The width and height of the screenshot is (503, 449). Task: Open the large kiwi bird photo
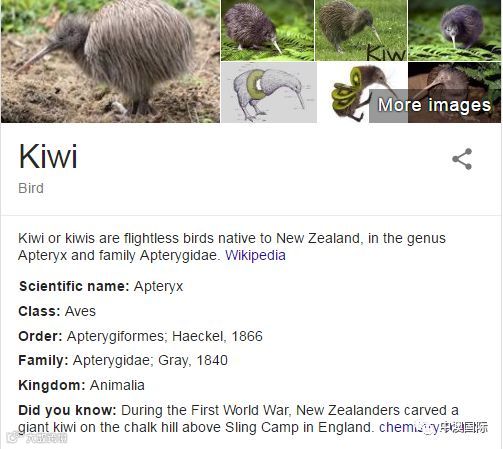[110, 61]
